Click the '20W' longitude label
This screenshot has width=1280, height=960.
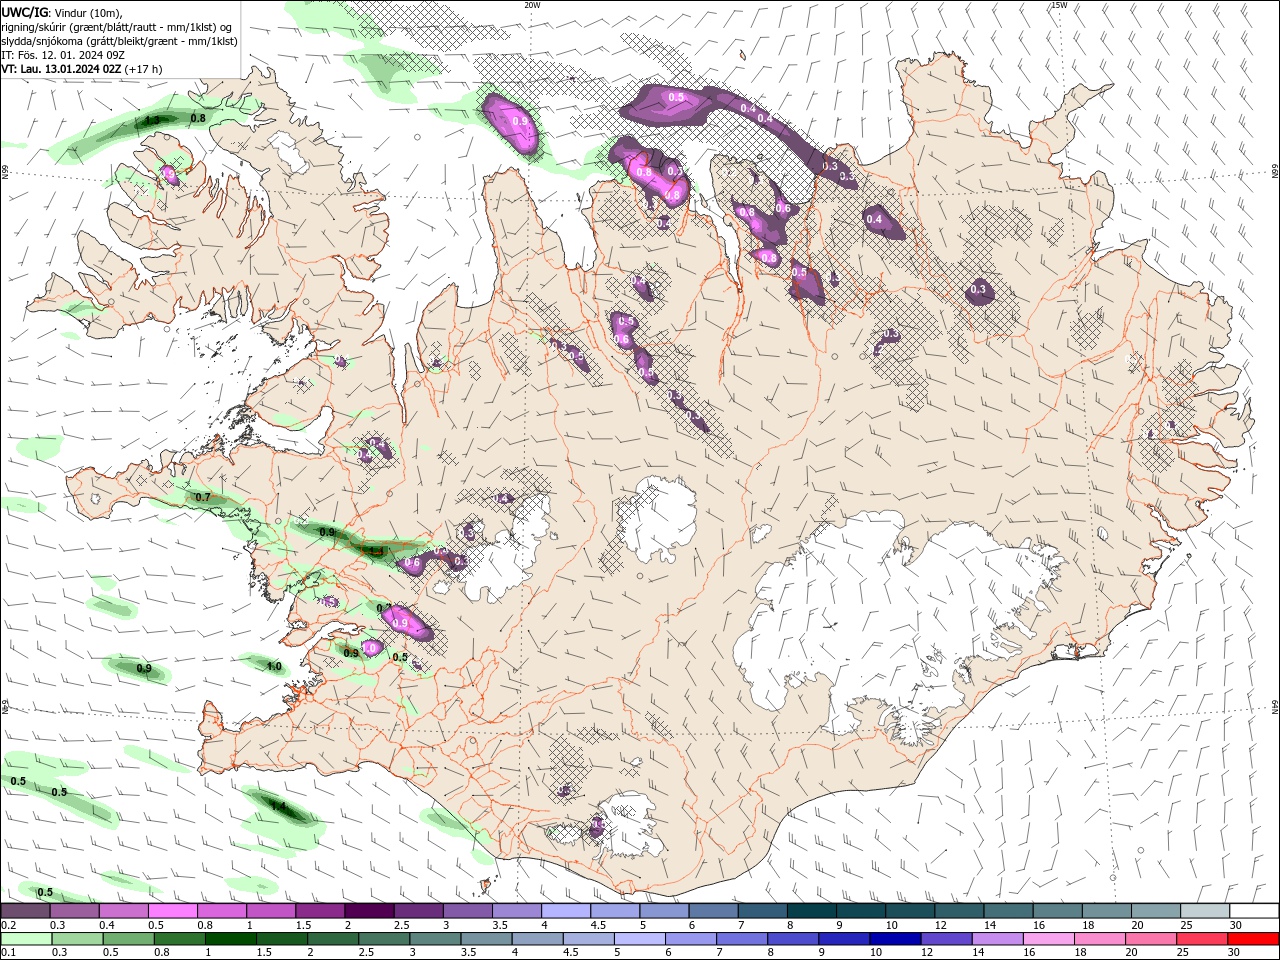click(x=532, y=5)
